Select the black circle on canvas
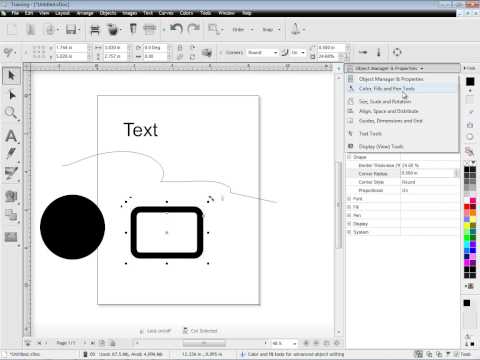This screenshot has width=480, height=360. click(x=72, y=227)
